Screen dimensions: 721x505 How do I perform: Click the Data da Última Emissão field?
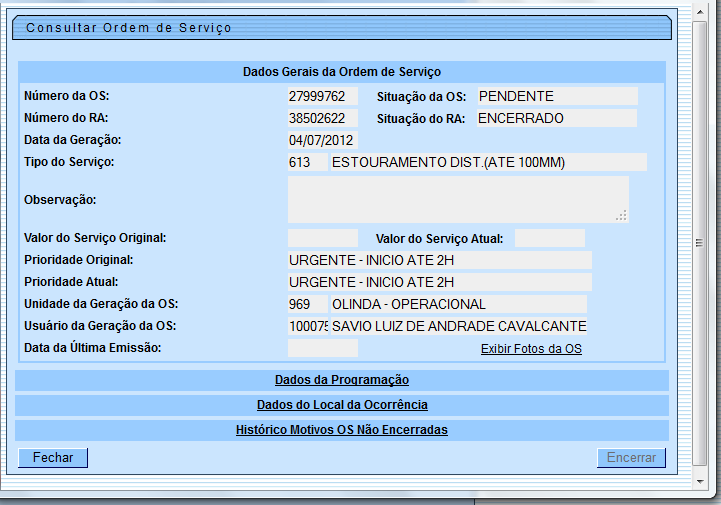pos(322,348)
